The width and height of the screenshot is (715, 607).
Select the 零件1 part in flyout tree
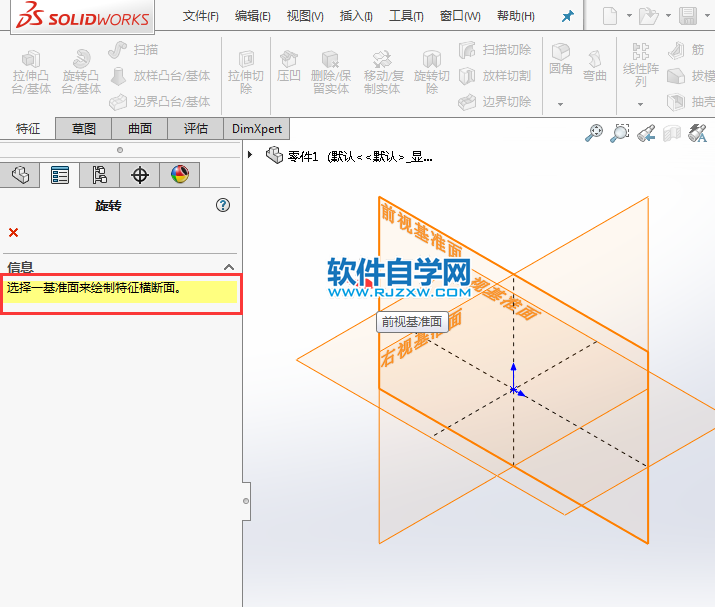pos(350,156)
